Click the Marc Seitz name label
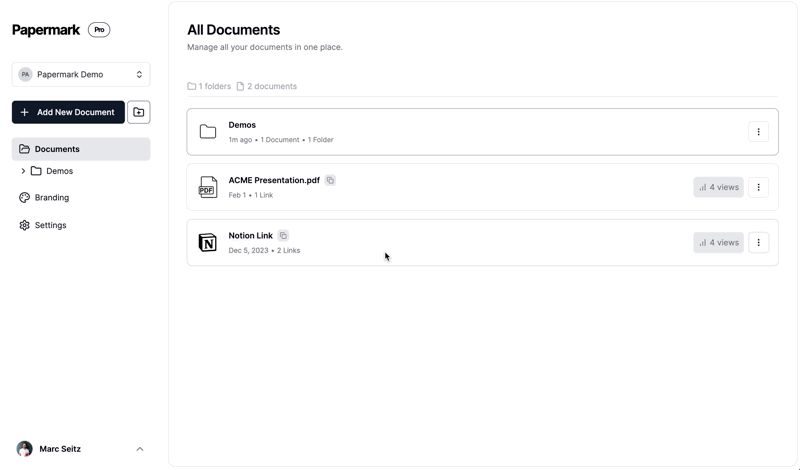This screenshot has height=470, width=800. pos(60,449)
